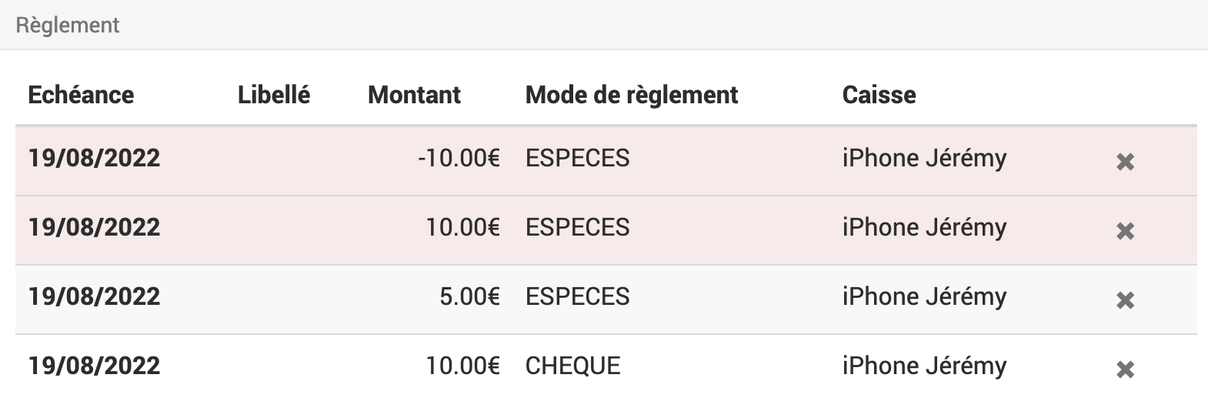The image size is (1208, 402).
Task: Delete the -10.00€ ESPECES payment row
Action: 1125,162
